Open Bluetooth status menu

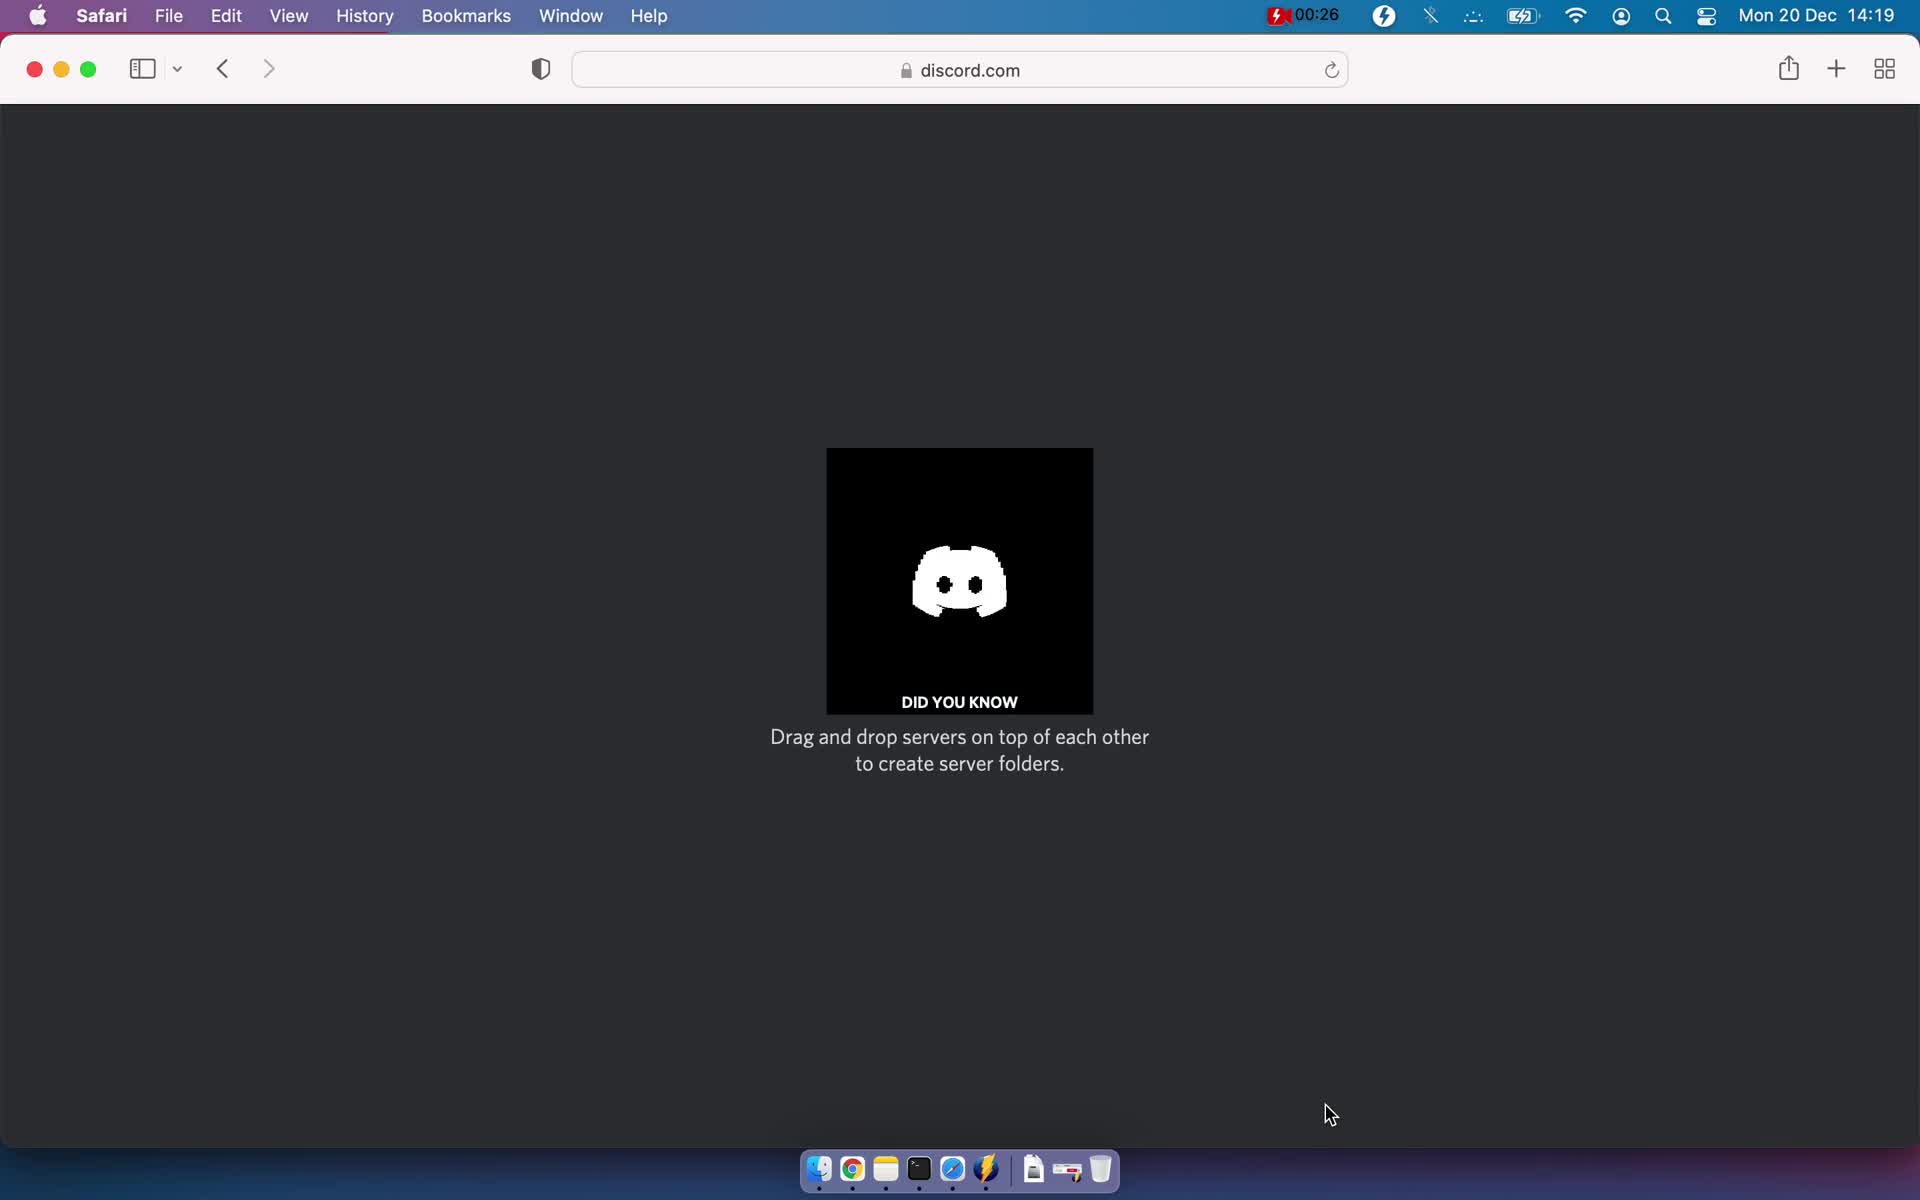[x=1431, y=16]
